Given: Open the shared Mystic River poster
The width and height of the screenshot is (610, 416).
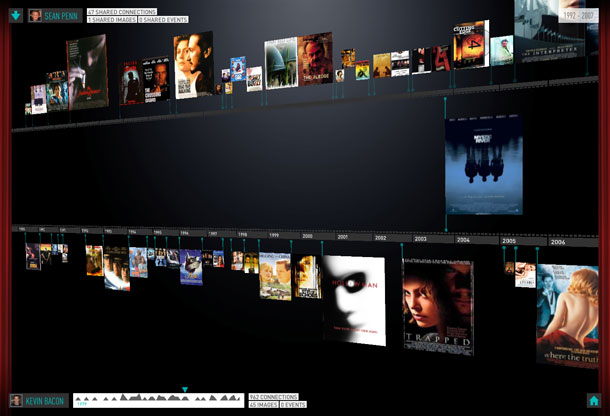Looking at the screenshot, I should [x=484, y=164].
